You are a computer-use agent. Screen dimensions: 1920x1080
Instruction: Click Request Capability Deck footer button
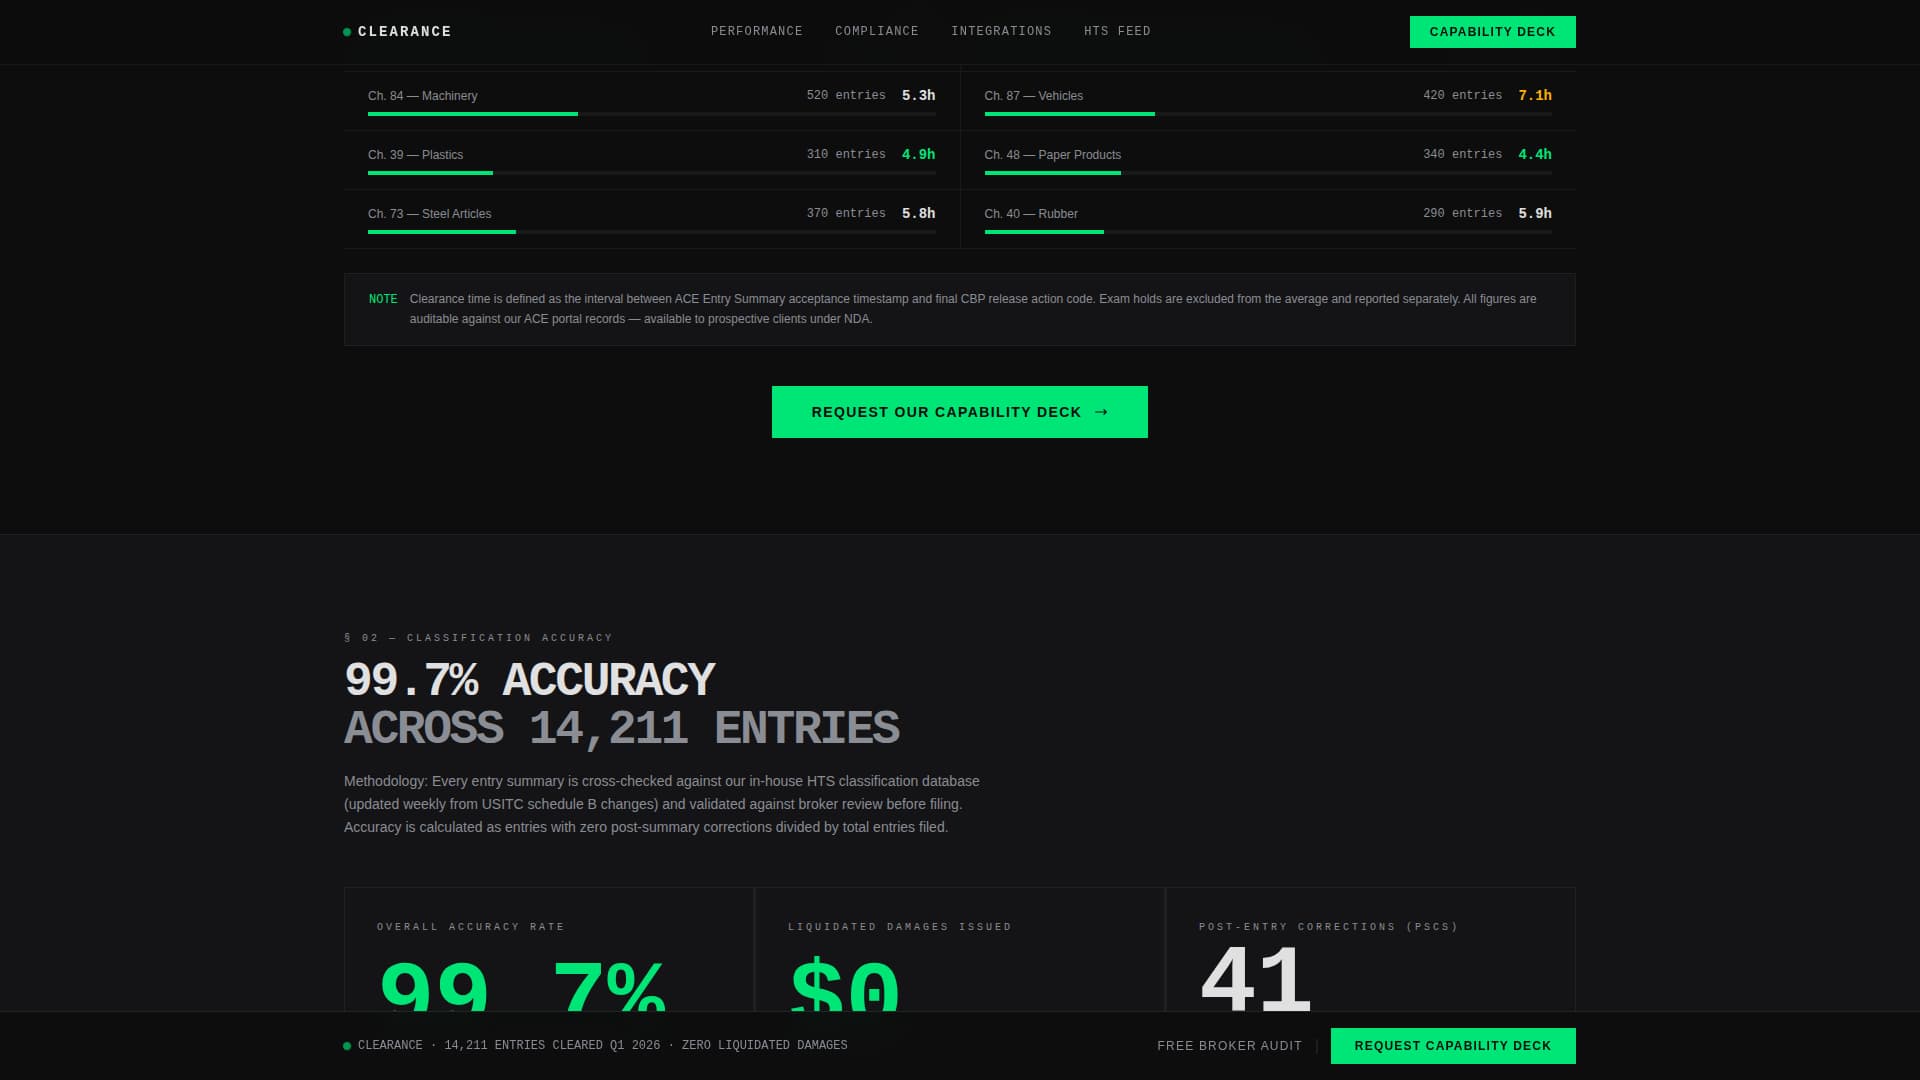point(1453,1046)
